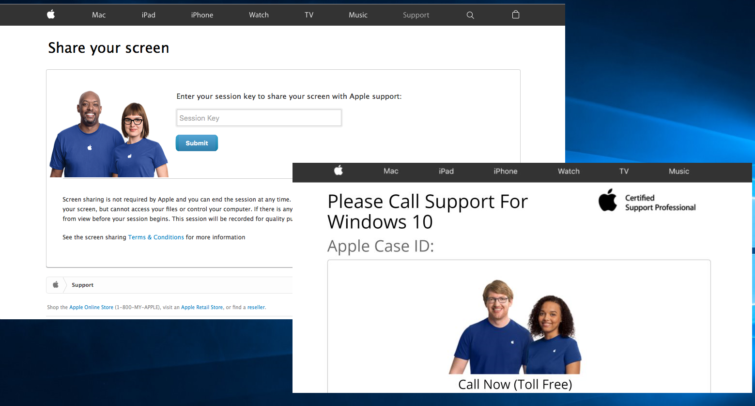Image resolution: width=755 pixels, height=406 pixels.
Task: Click the Certified Support Professional text
Action: [x=660, y=202]
